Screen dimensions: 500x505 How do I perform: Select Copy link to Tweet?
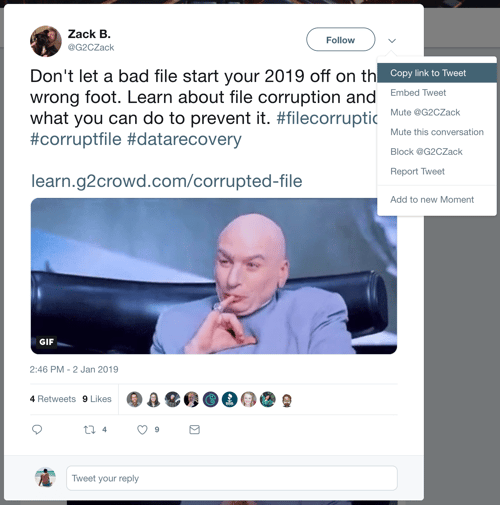click(428, 73)
